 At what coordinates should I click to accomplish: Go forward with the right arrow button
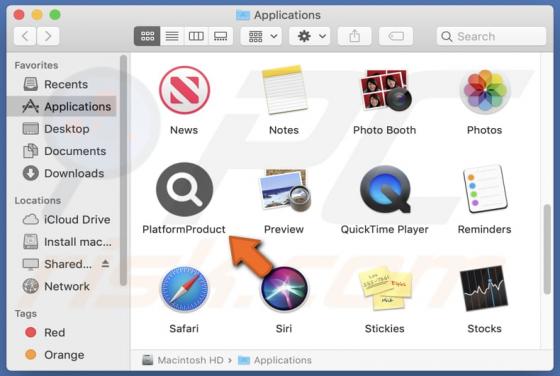(48, 36)
